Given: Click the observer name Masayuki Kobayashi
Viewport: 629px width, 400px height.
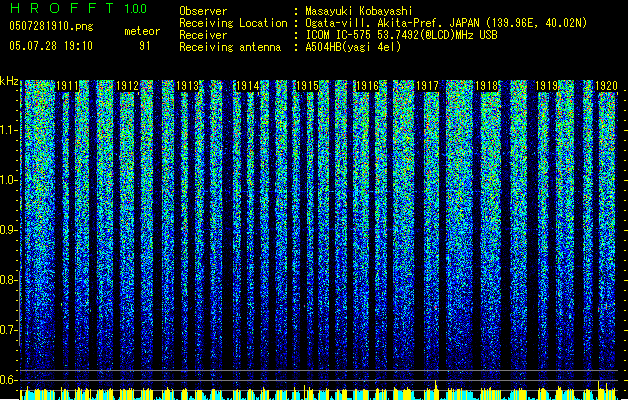Looking at the screenshot, I should [359, 11].
